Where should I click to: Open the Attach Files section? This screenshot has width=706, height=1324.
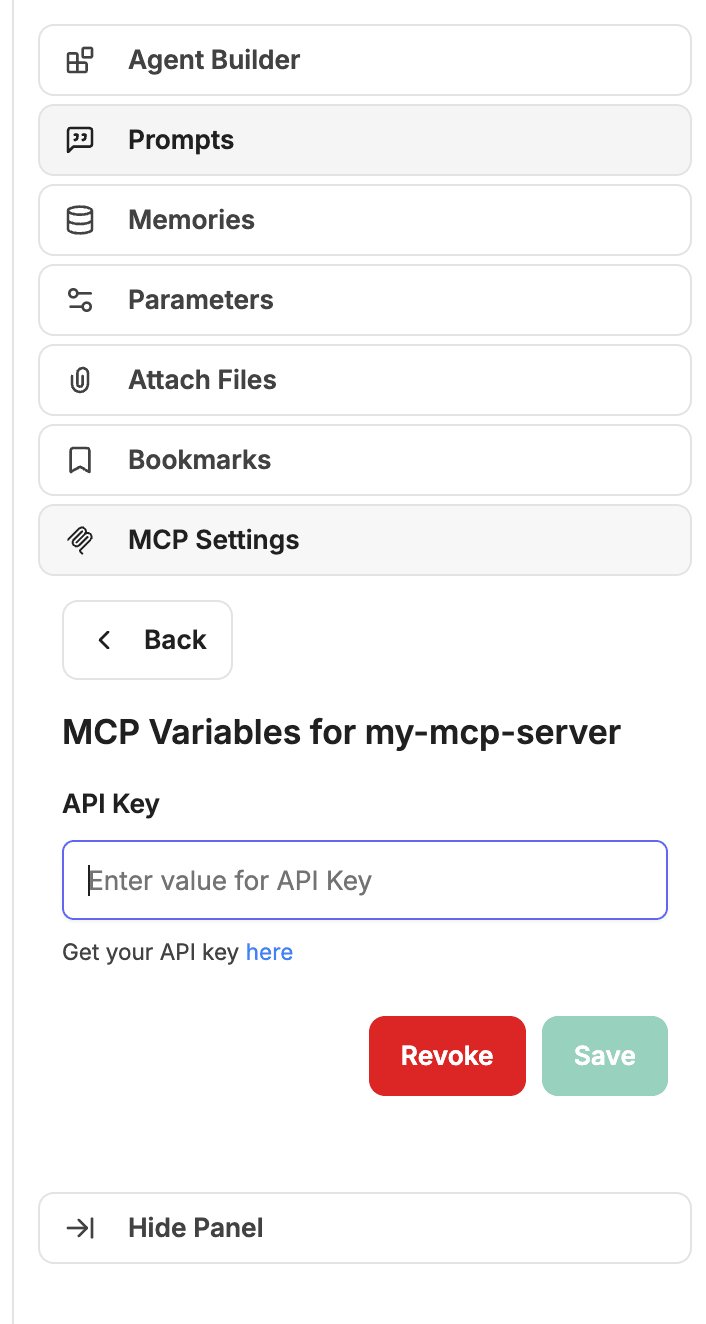(x=365, y=380)
